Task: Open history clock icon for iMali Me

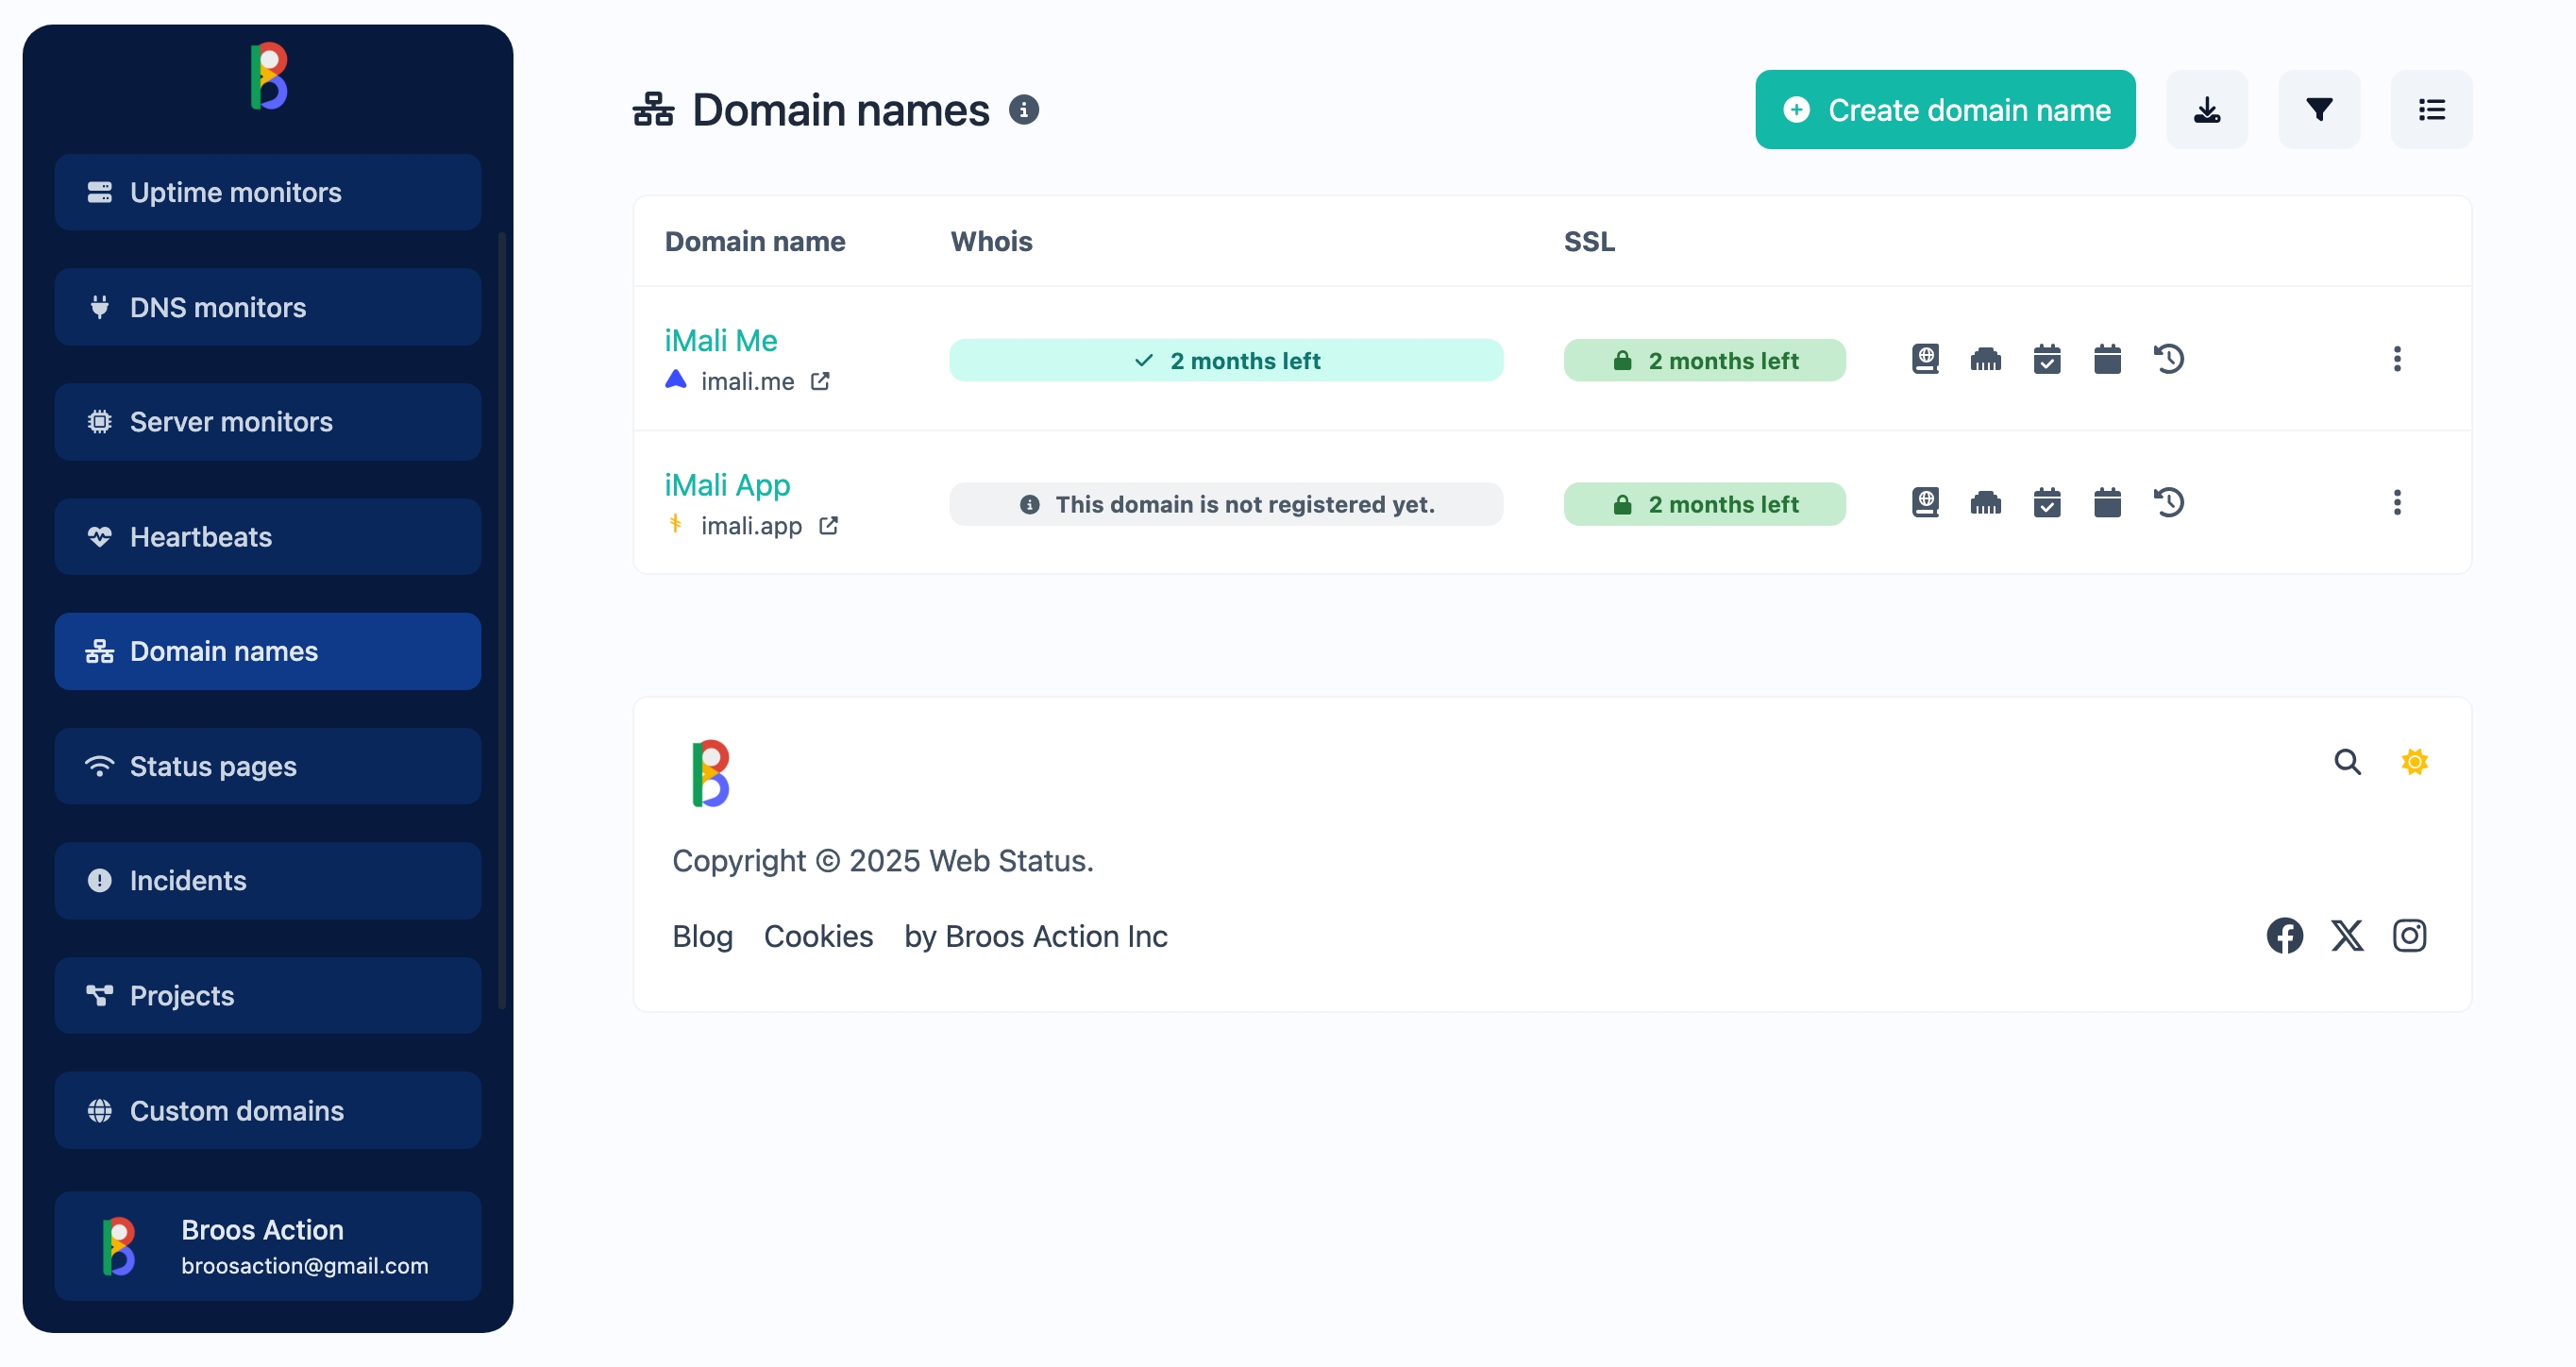Action: (2168, 359)
